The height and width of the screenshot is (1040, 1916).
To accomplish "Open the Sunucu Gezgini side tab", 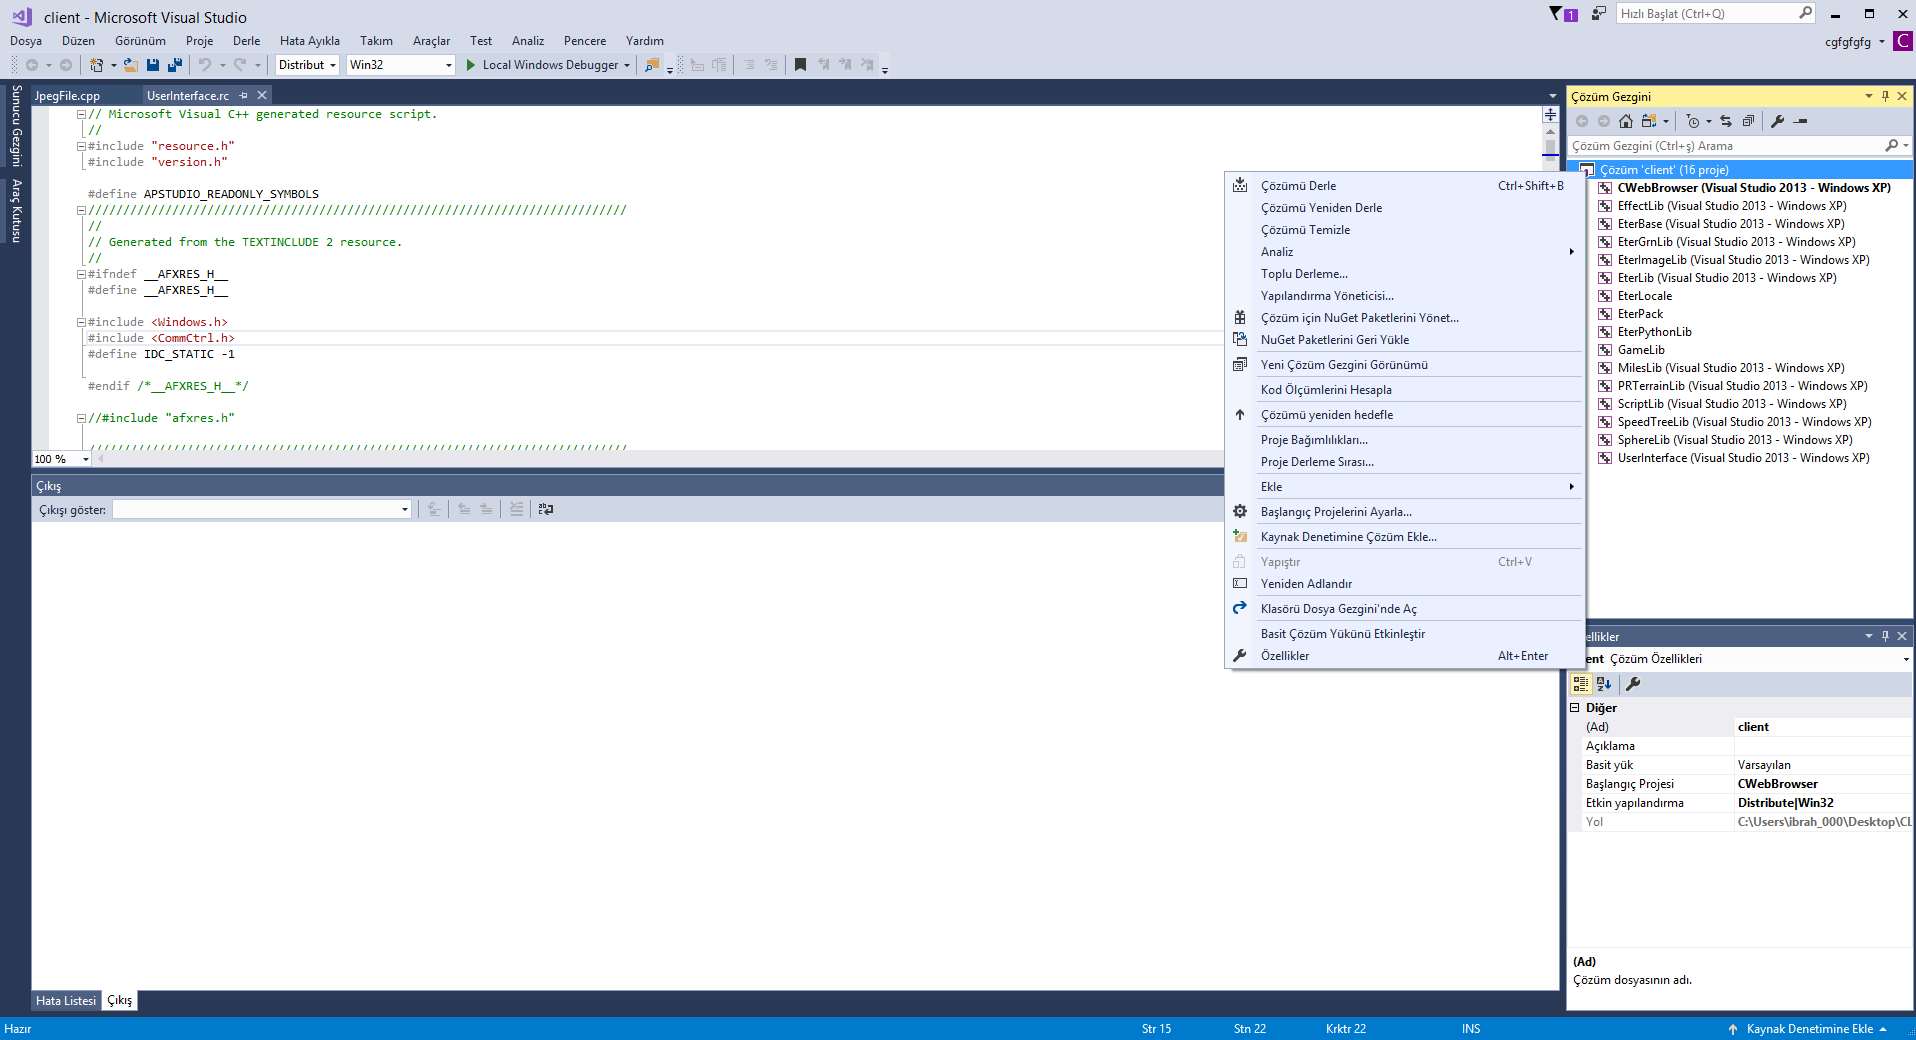I will click(x=16, y=126).
